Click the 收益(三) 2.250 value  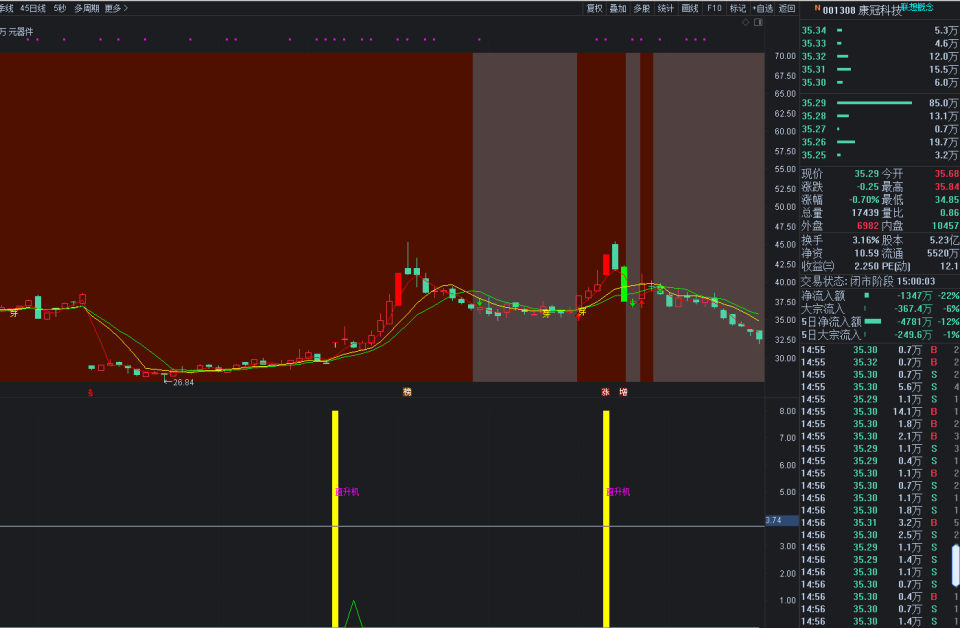(x=866, y=266)
